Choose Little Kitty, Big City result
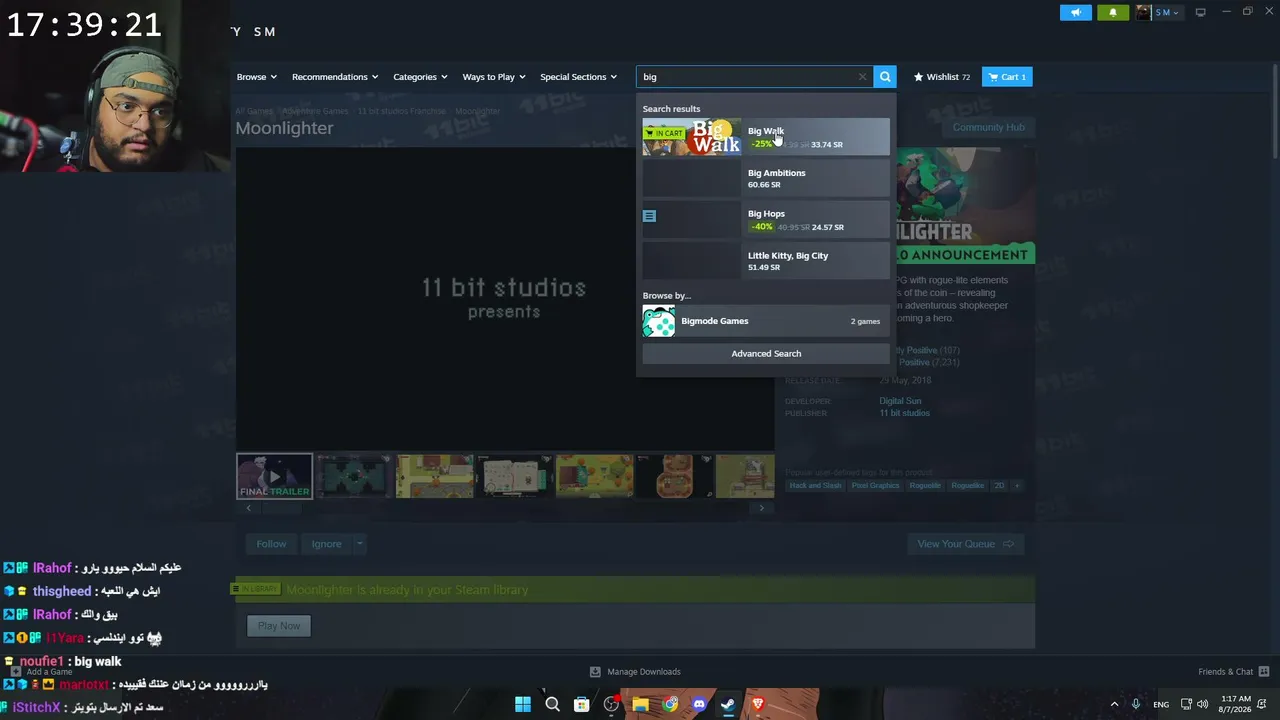Image resolution: width=1280 pixels, height=720 pixels. (x=766, y=261)
